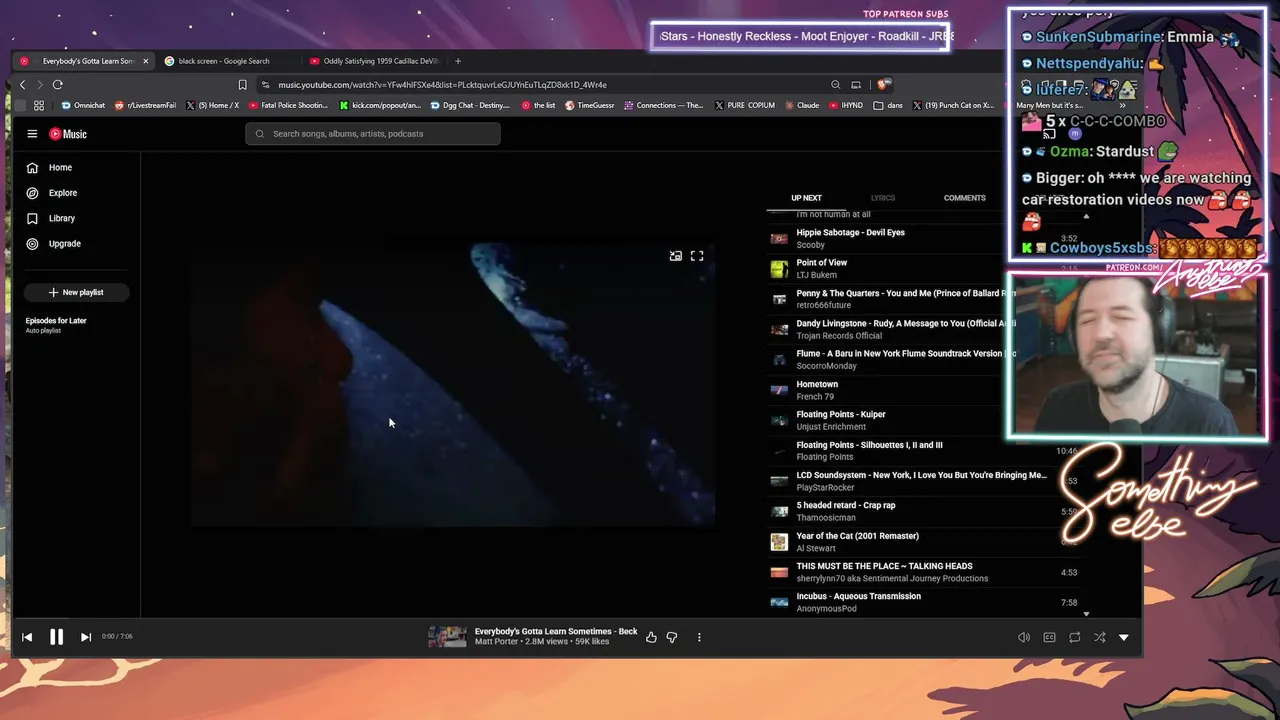Pause the current song
This screenshot has height=720, width=1280.
pos(56,637)
